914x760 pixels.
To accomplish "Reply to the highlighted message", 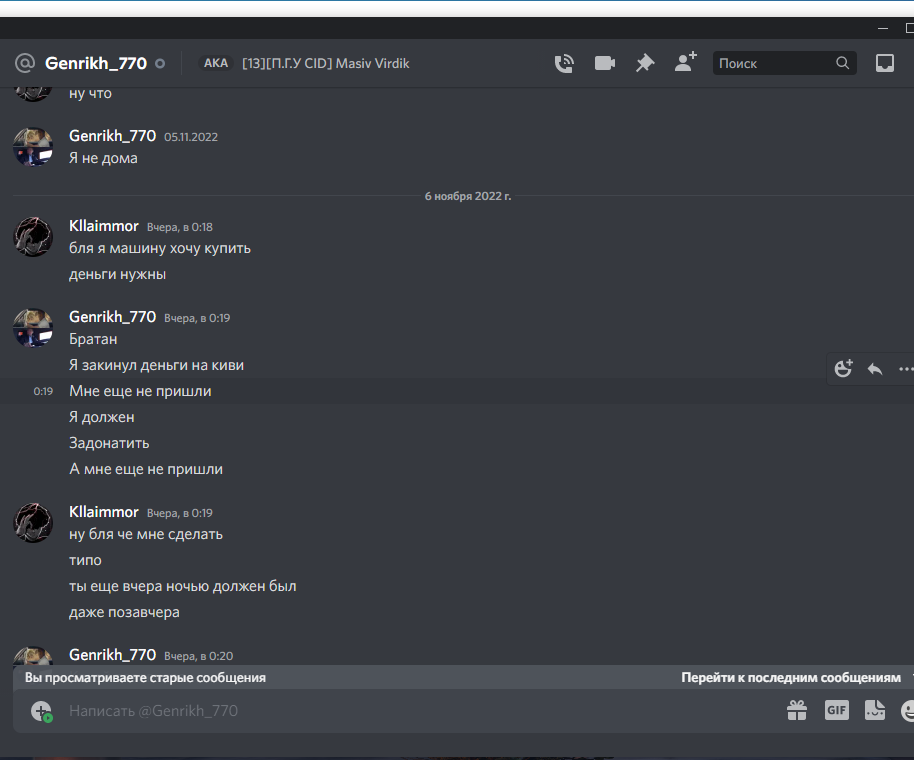I will pyautogui.click(x=875, y=369).
